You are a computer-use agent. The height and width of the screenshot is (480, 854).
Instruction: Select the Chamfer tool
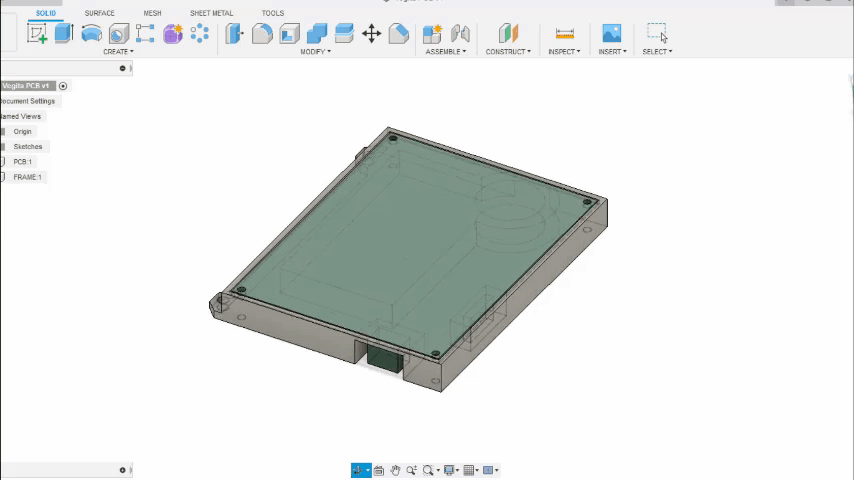399,33
